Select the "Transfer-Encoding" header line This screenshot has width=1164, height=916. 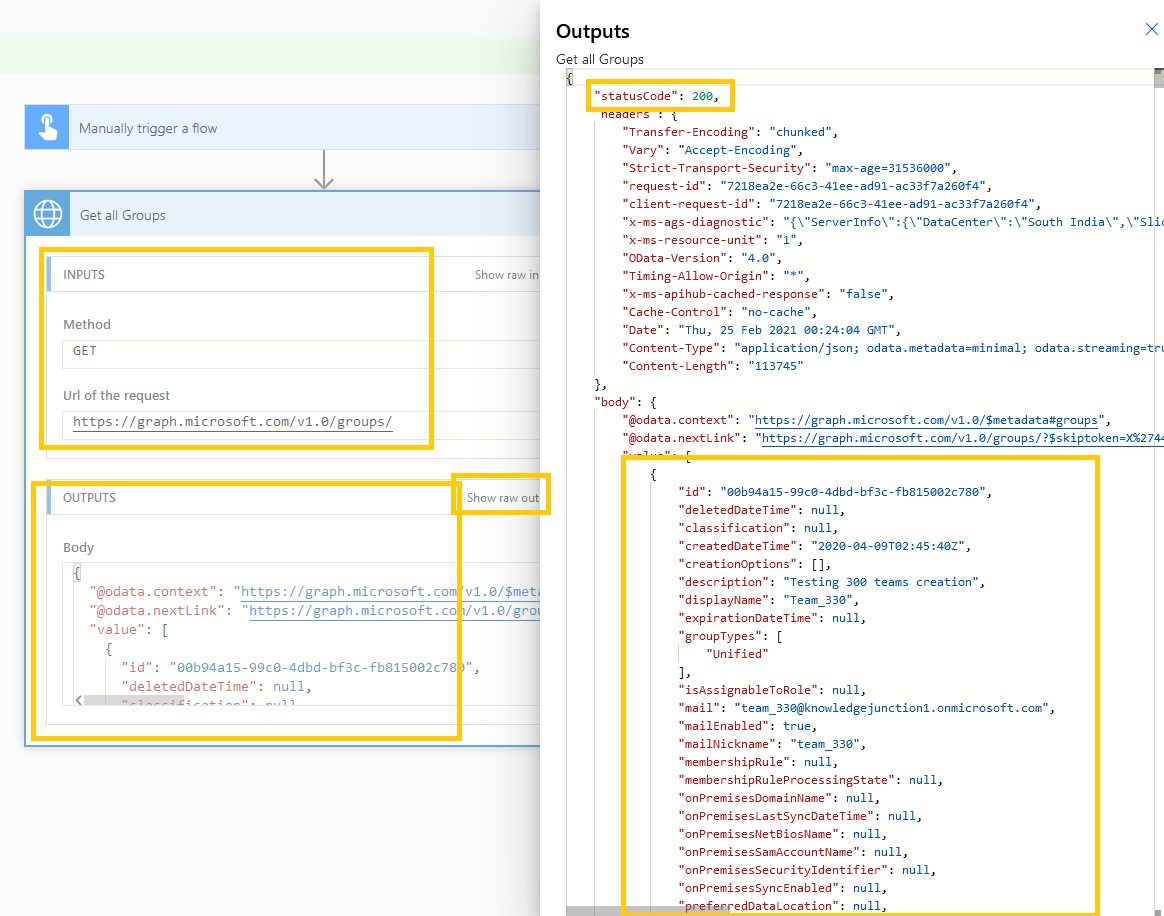tap(730, 132)
